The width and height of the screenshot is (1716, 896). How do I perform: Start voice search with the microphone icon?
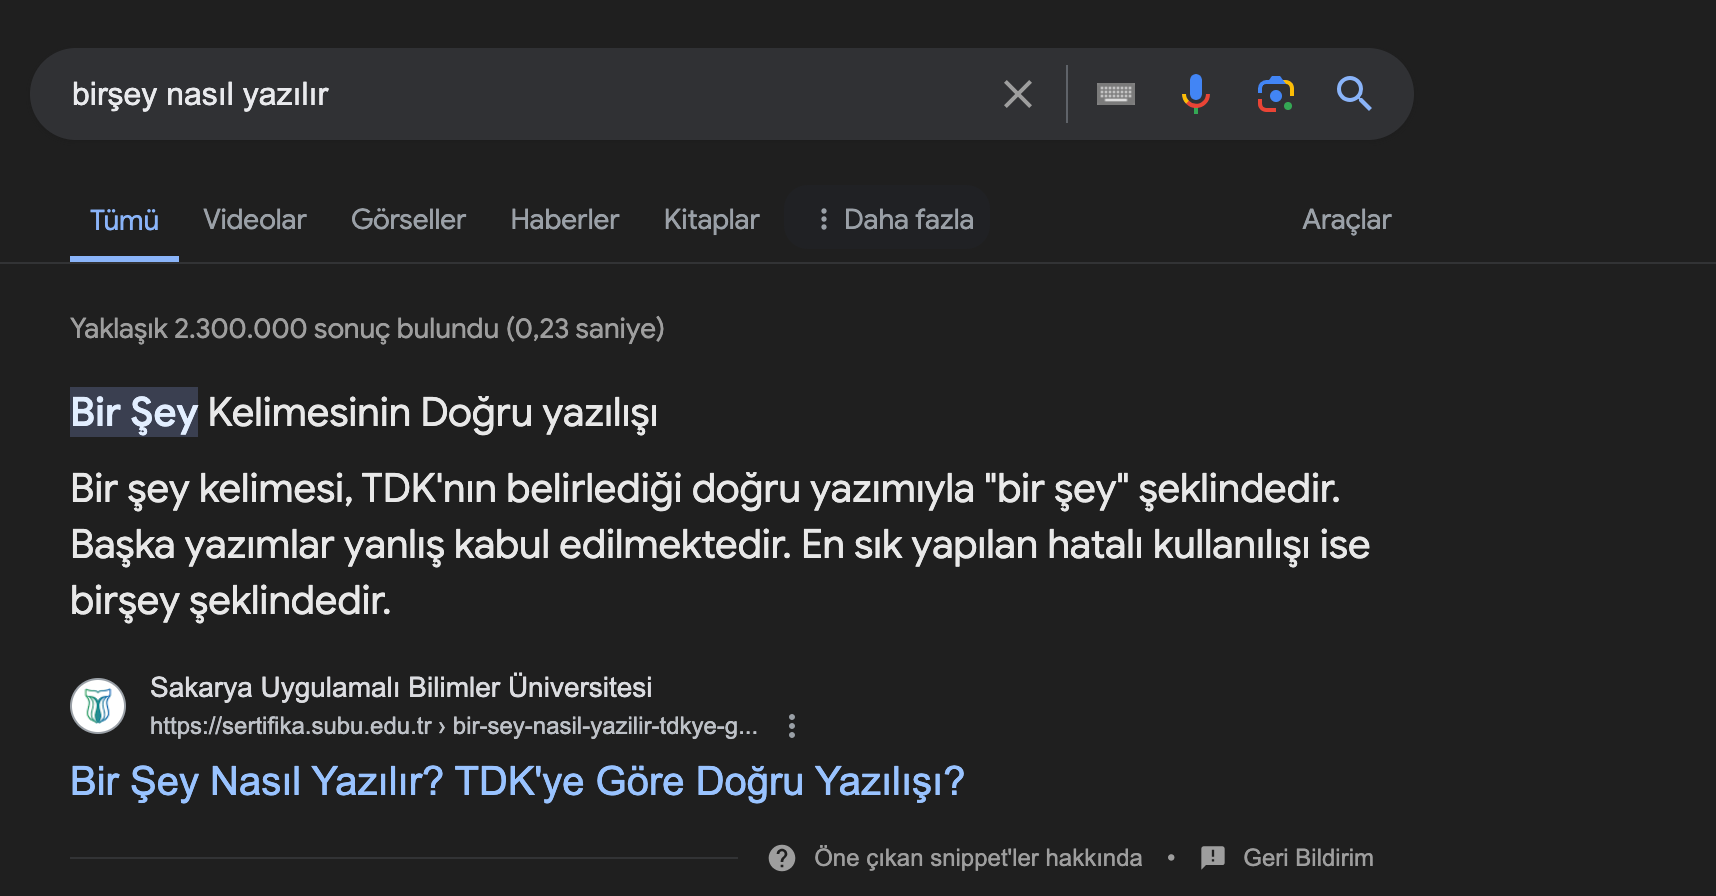1195,94
